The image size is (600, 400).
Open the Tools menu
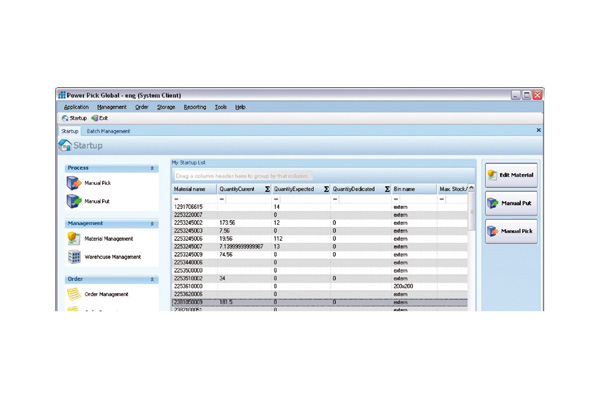tap(220, 107)
